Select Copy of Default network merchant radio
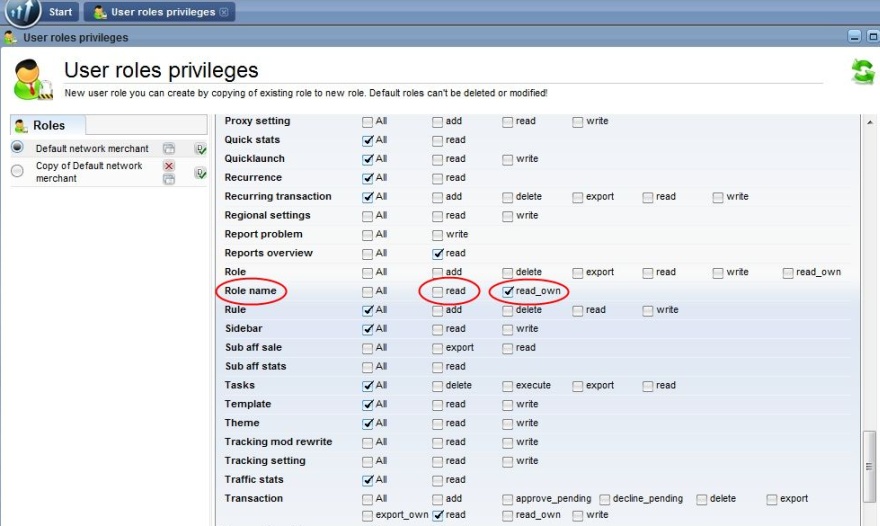This screenshot has height=526, width=880. 17,171
